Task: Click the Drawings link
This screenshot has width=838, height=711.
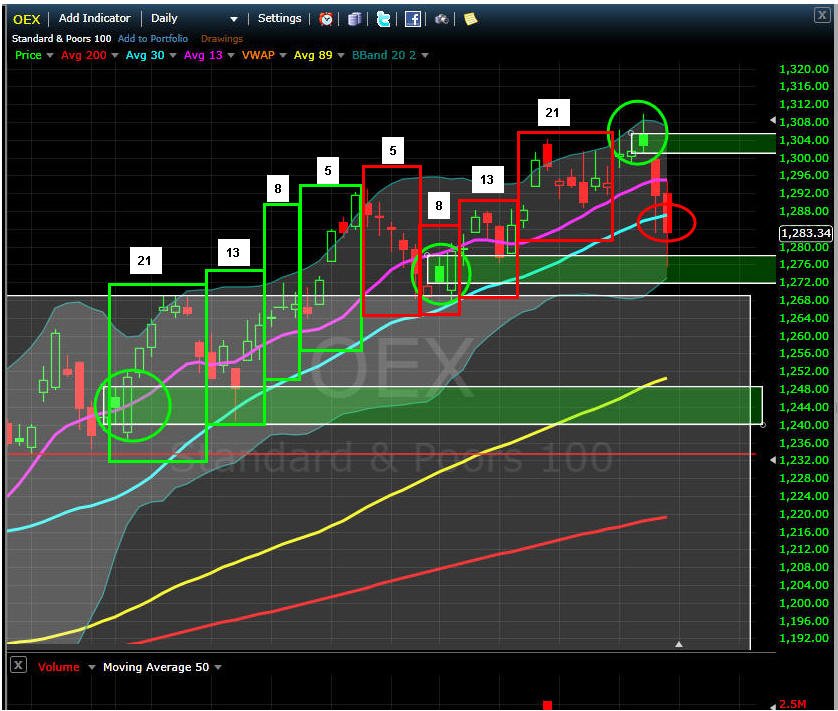Action: 222,38
